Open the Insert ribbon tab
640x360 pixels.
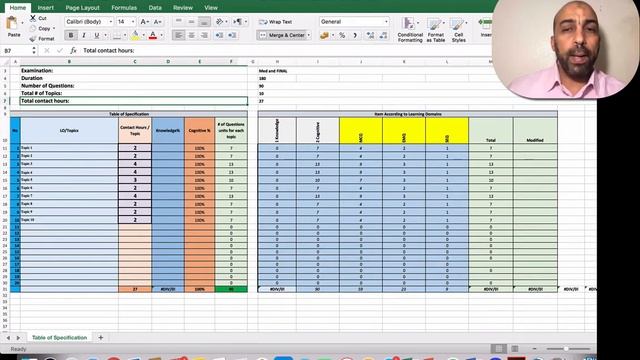coord(45,8)
